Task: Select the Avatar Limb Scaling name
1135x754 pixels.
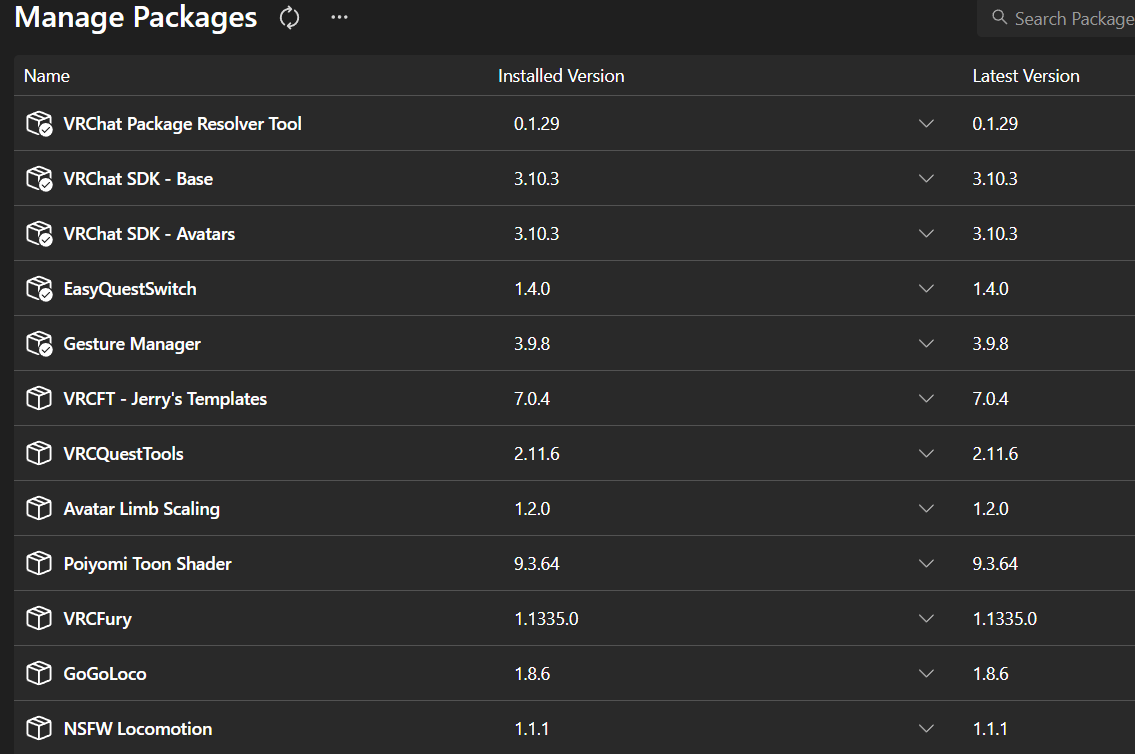Action: pos(142,509)
